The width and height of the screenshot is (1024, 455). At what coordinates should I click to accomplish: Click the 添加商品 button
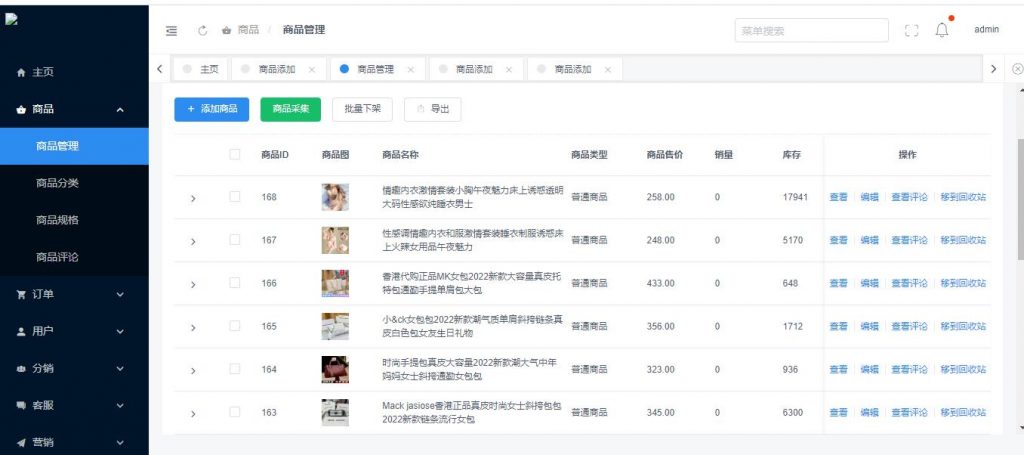(212, 109)
